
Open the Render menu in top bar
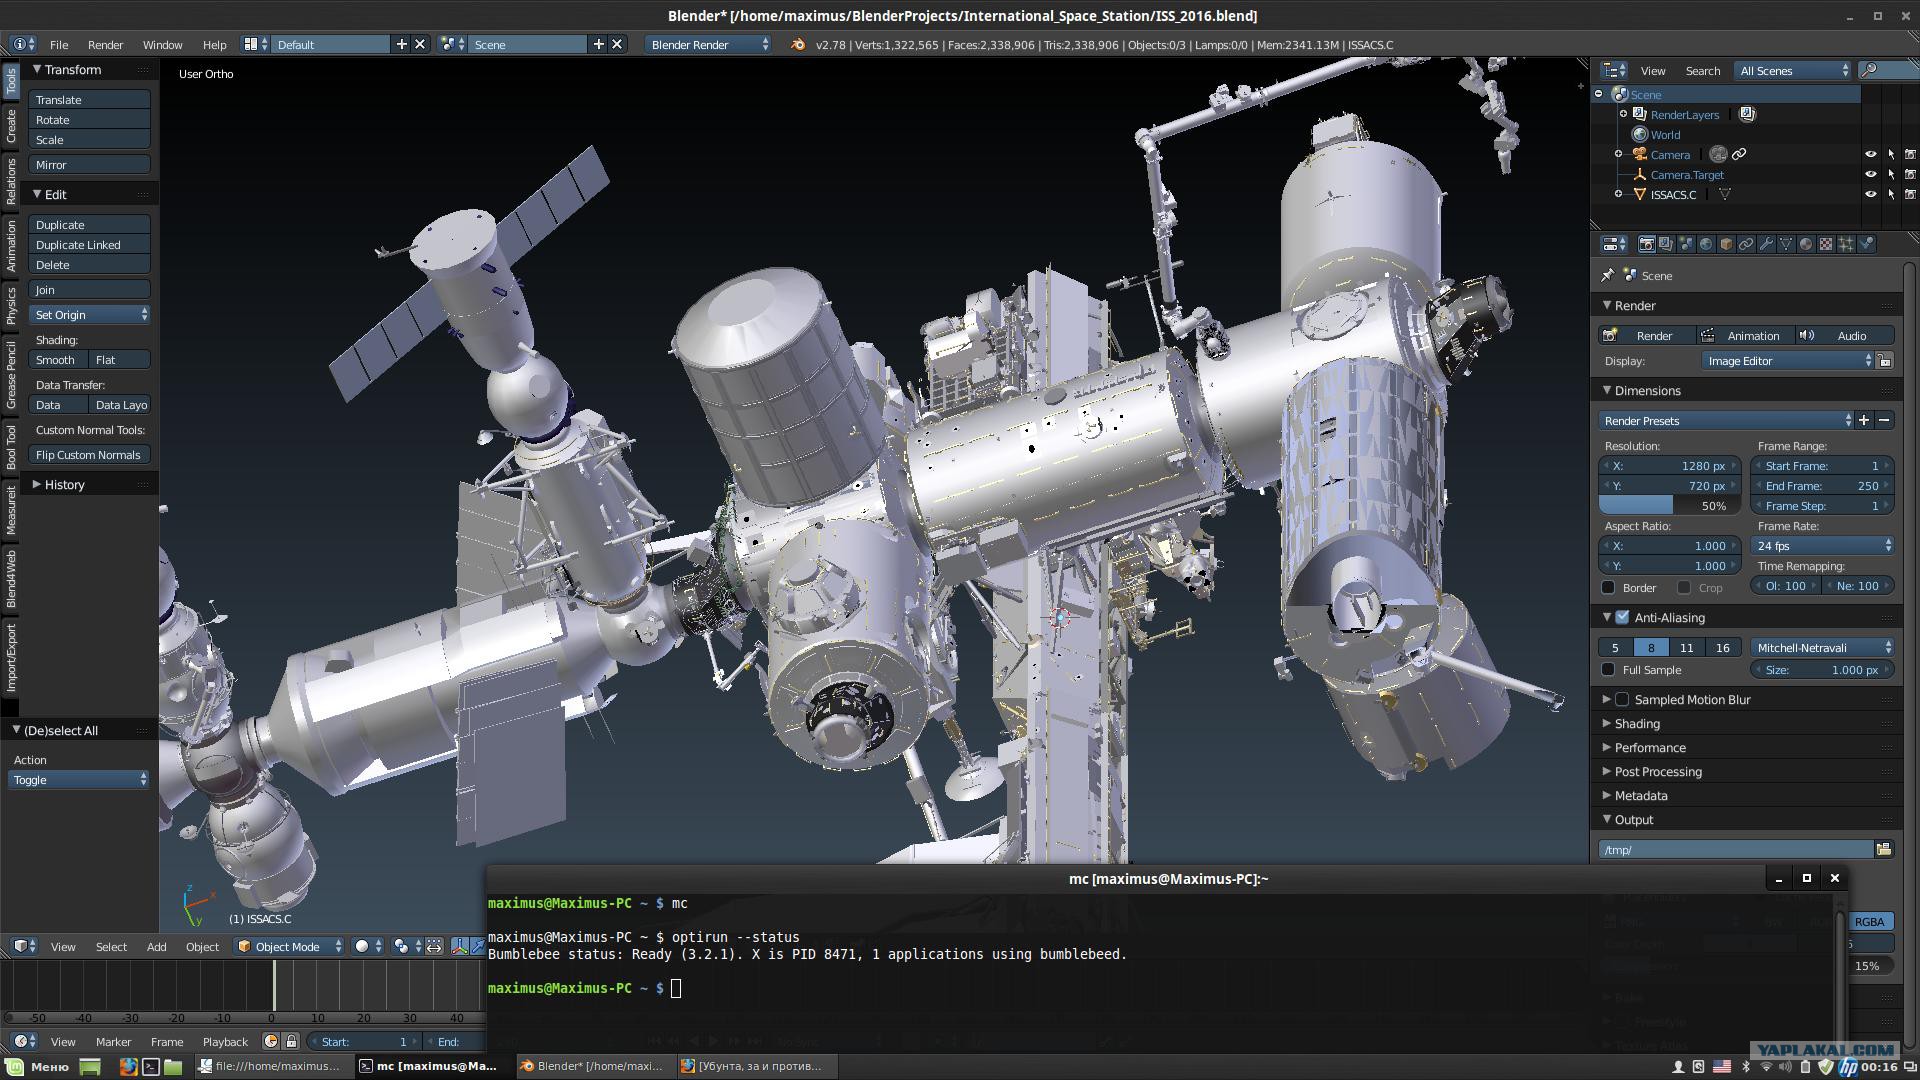click(105, 45)
